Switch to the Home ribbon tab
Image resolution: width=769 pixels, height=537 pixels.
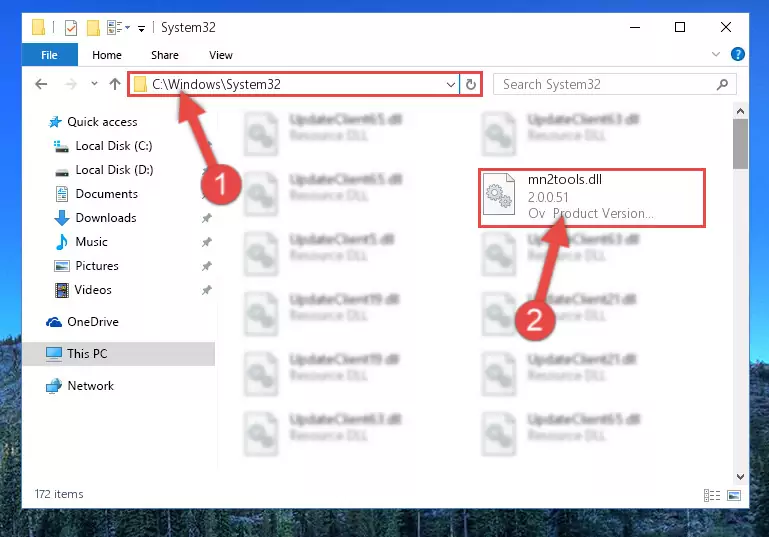click(x=106, y=55)
